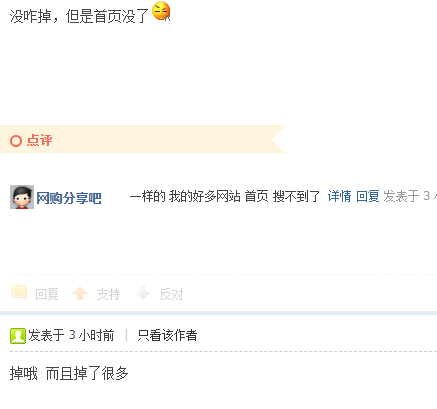Click the orange circle icon beside 点评

tap(16, 141)
